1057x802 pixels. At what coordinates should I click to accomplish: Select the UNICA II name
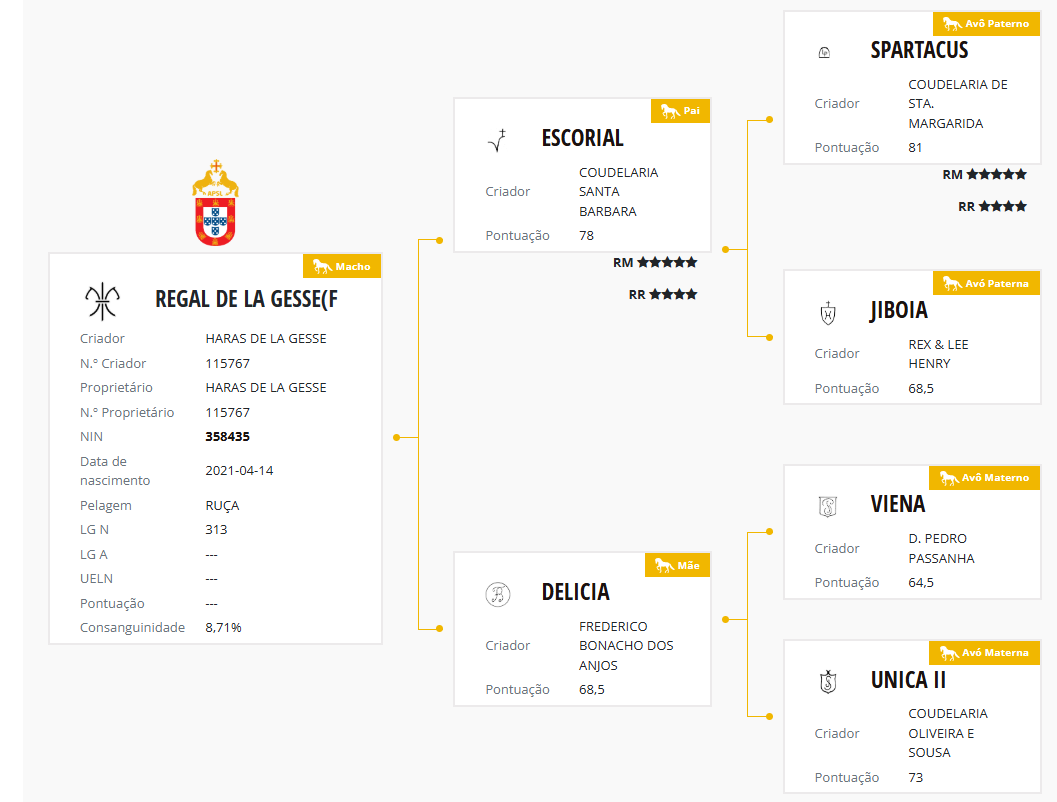pyautogui.click(x=908, y=680)
